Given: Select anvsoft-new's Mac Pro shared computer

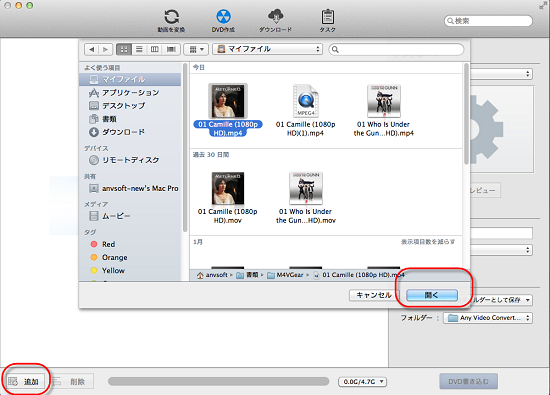Looking at the screenshot, I should pyautogui.click(x=130, y=188).
